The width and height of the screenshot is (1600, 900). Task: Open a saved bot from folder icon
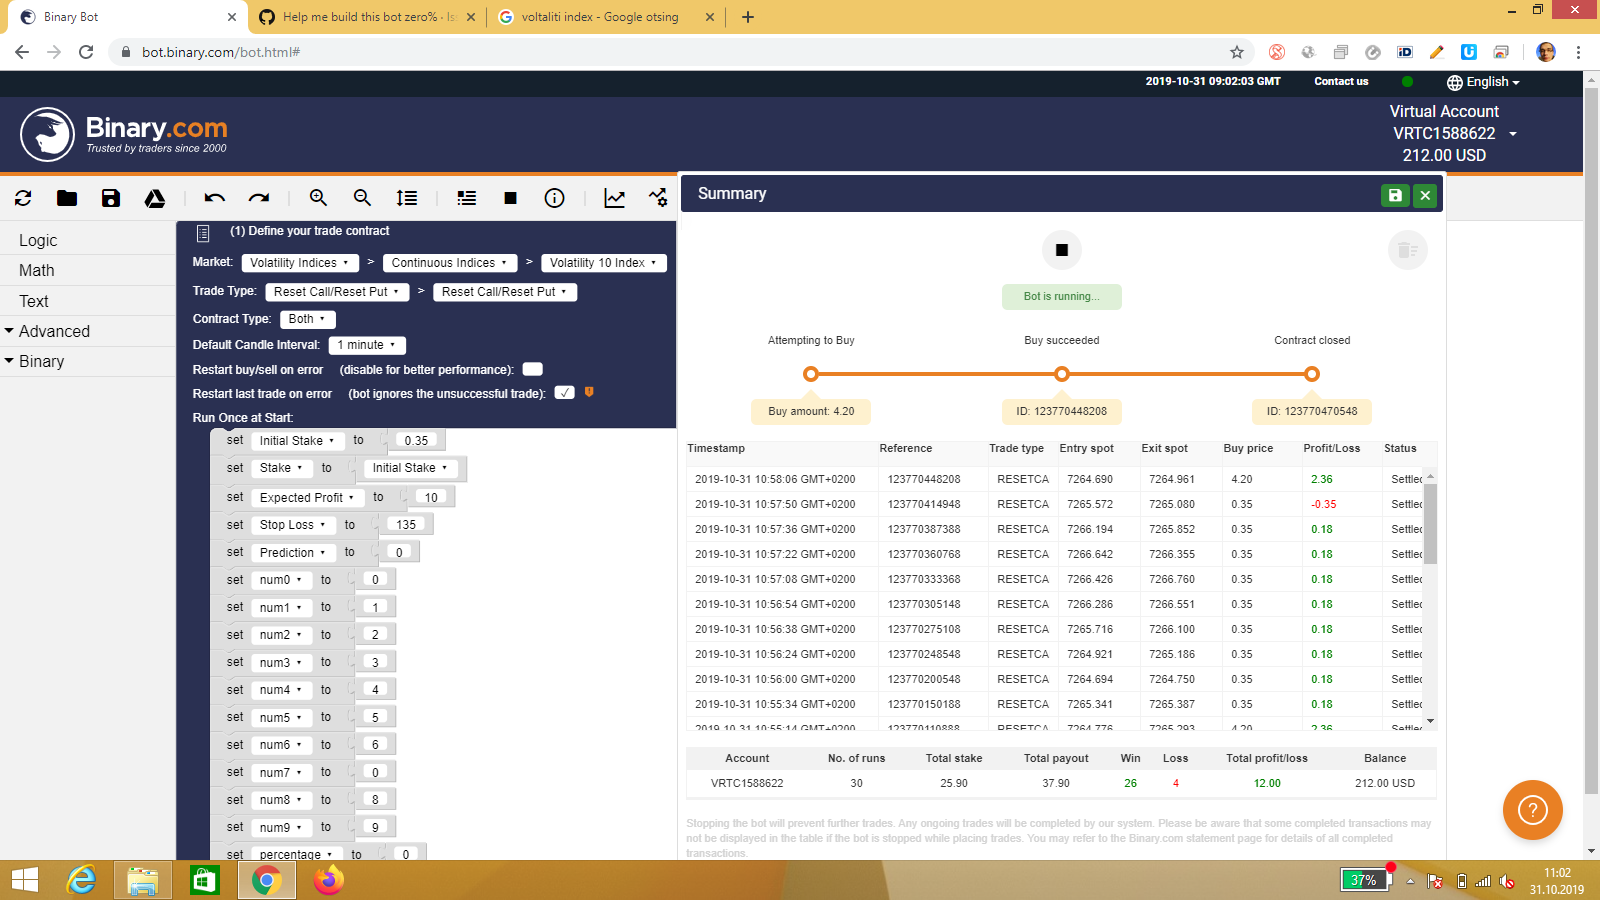pyautogui.click(x=66, y=198)
